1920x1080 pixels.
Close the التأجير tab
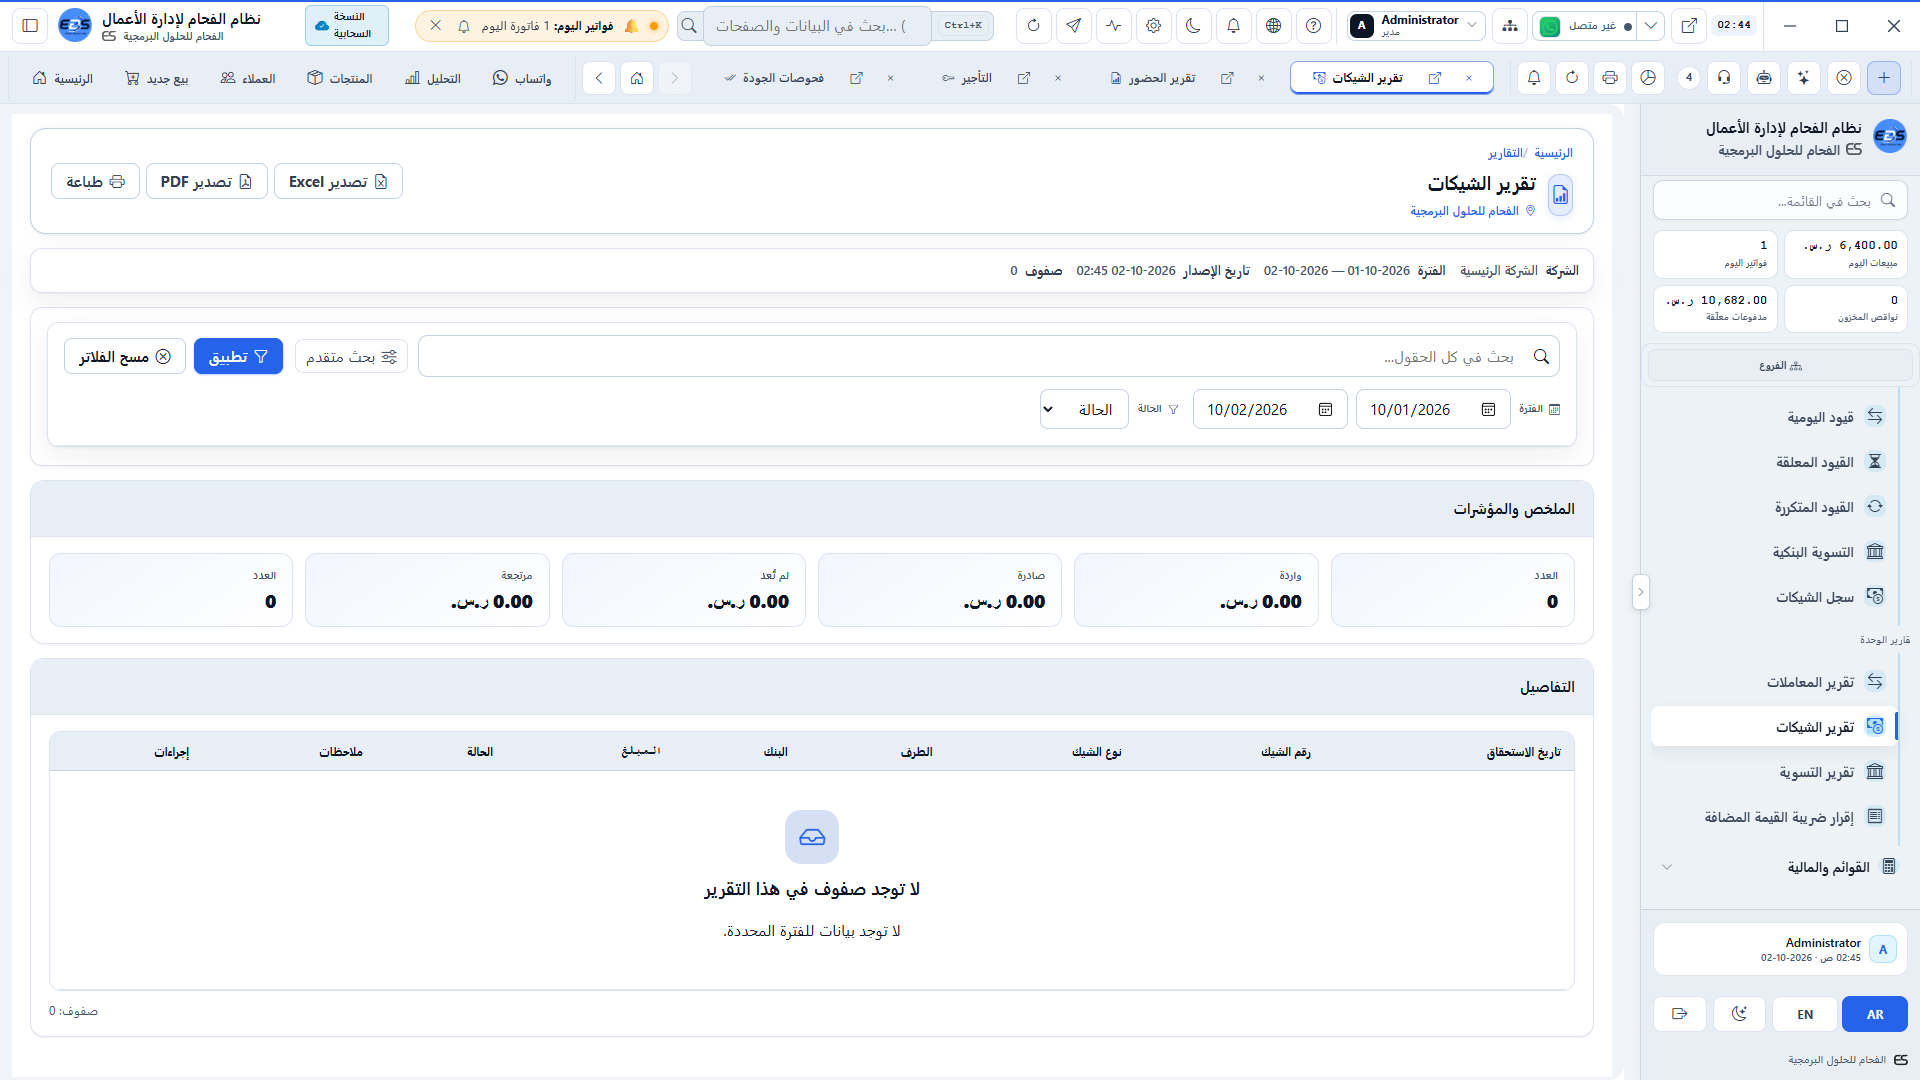1058,78
